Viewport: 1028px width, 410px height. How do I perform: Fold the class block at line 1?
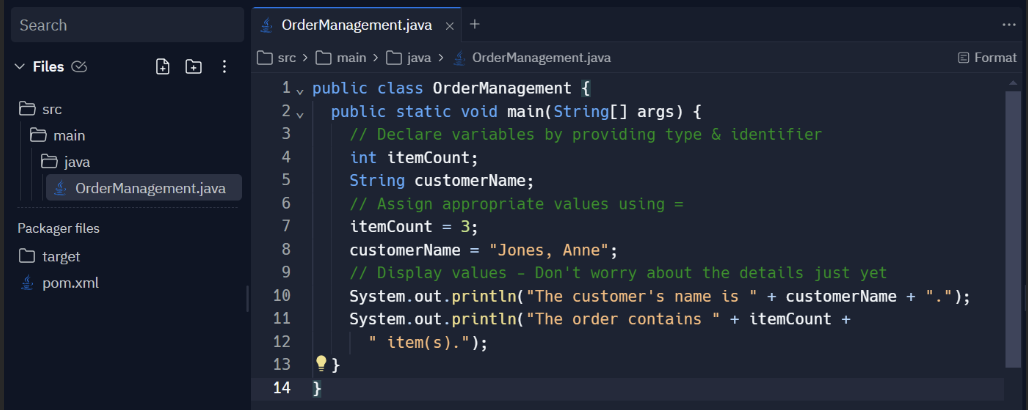point(300,91)
